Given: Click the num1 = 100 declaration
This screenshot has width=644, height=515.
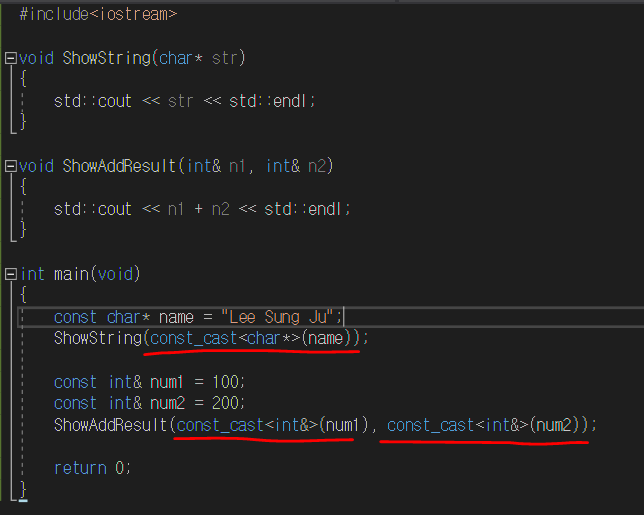Looking at the screenshot, I should click(x=150, y=382).
